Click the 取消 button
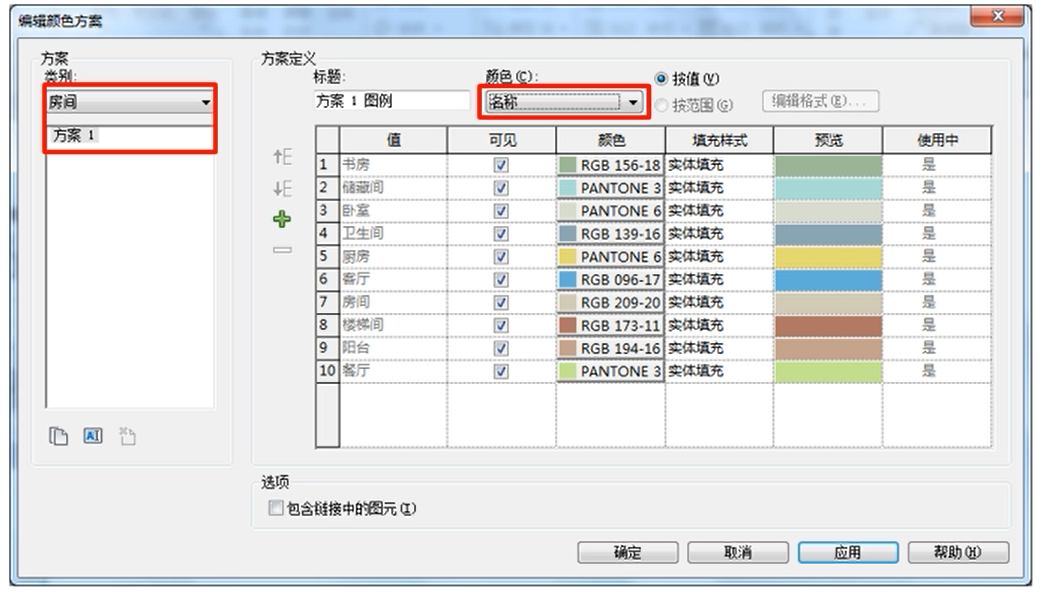1046x599 pixels. pos(736,553)
